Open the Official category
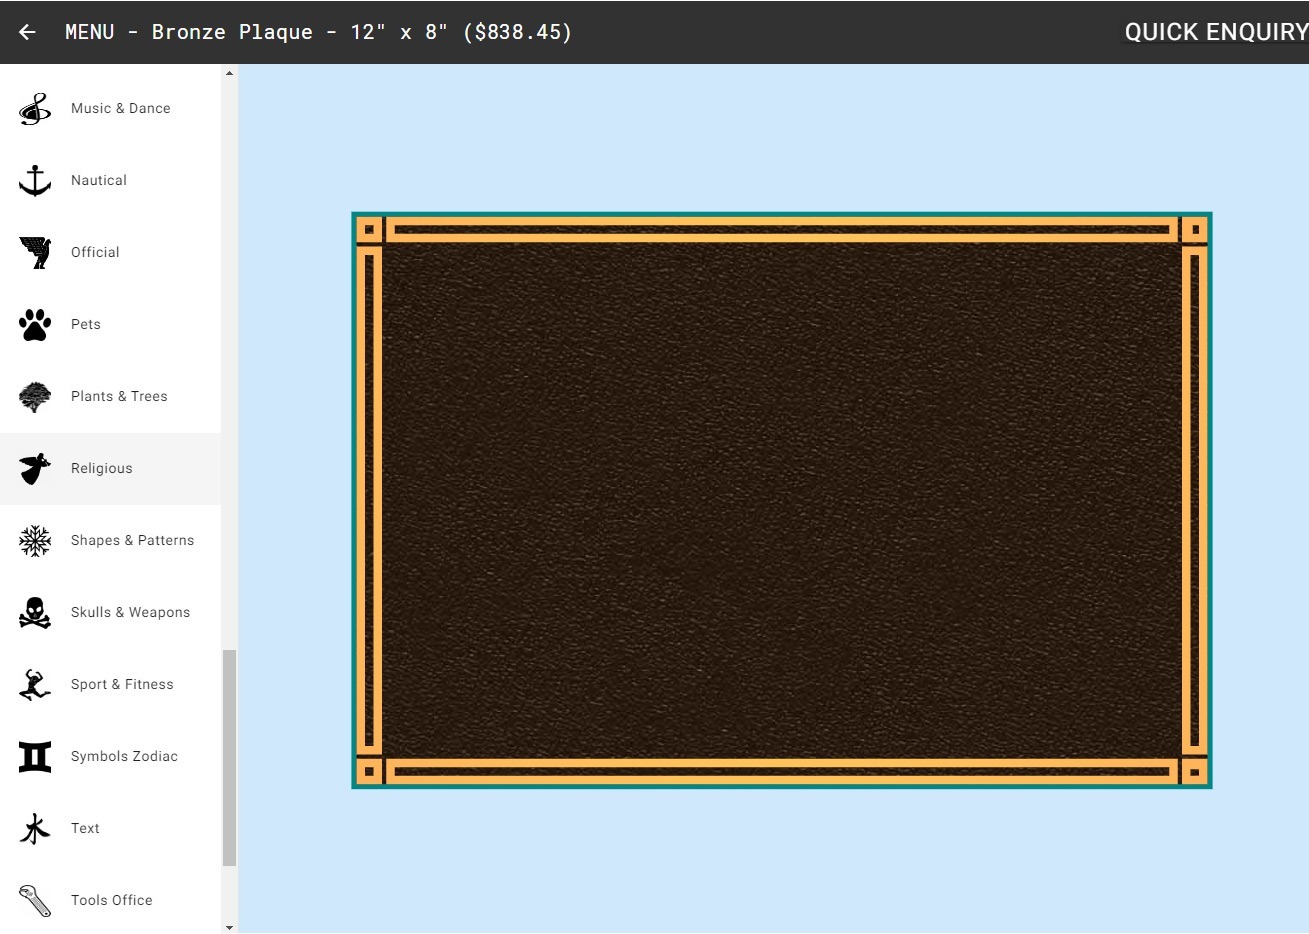 click(95, 253)
